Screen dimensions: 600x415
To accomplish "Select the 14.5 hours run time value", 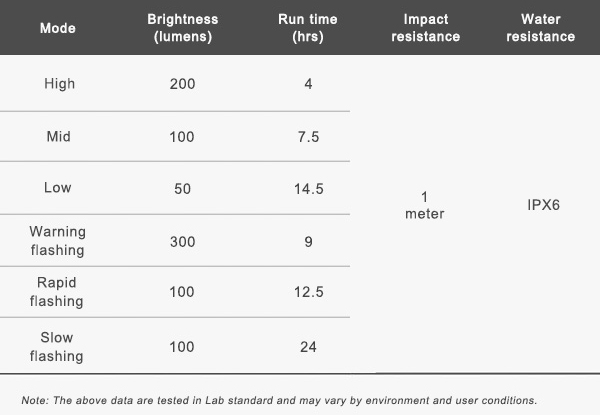I will click(308, 189).
